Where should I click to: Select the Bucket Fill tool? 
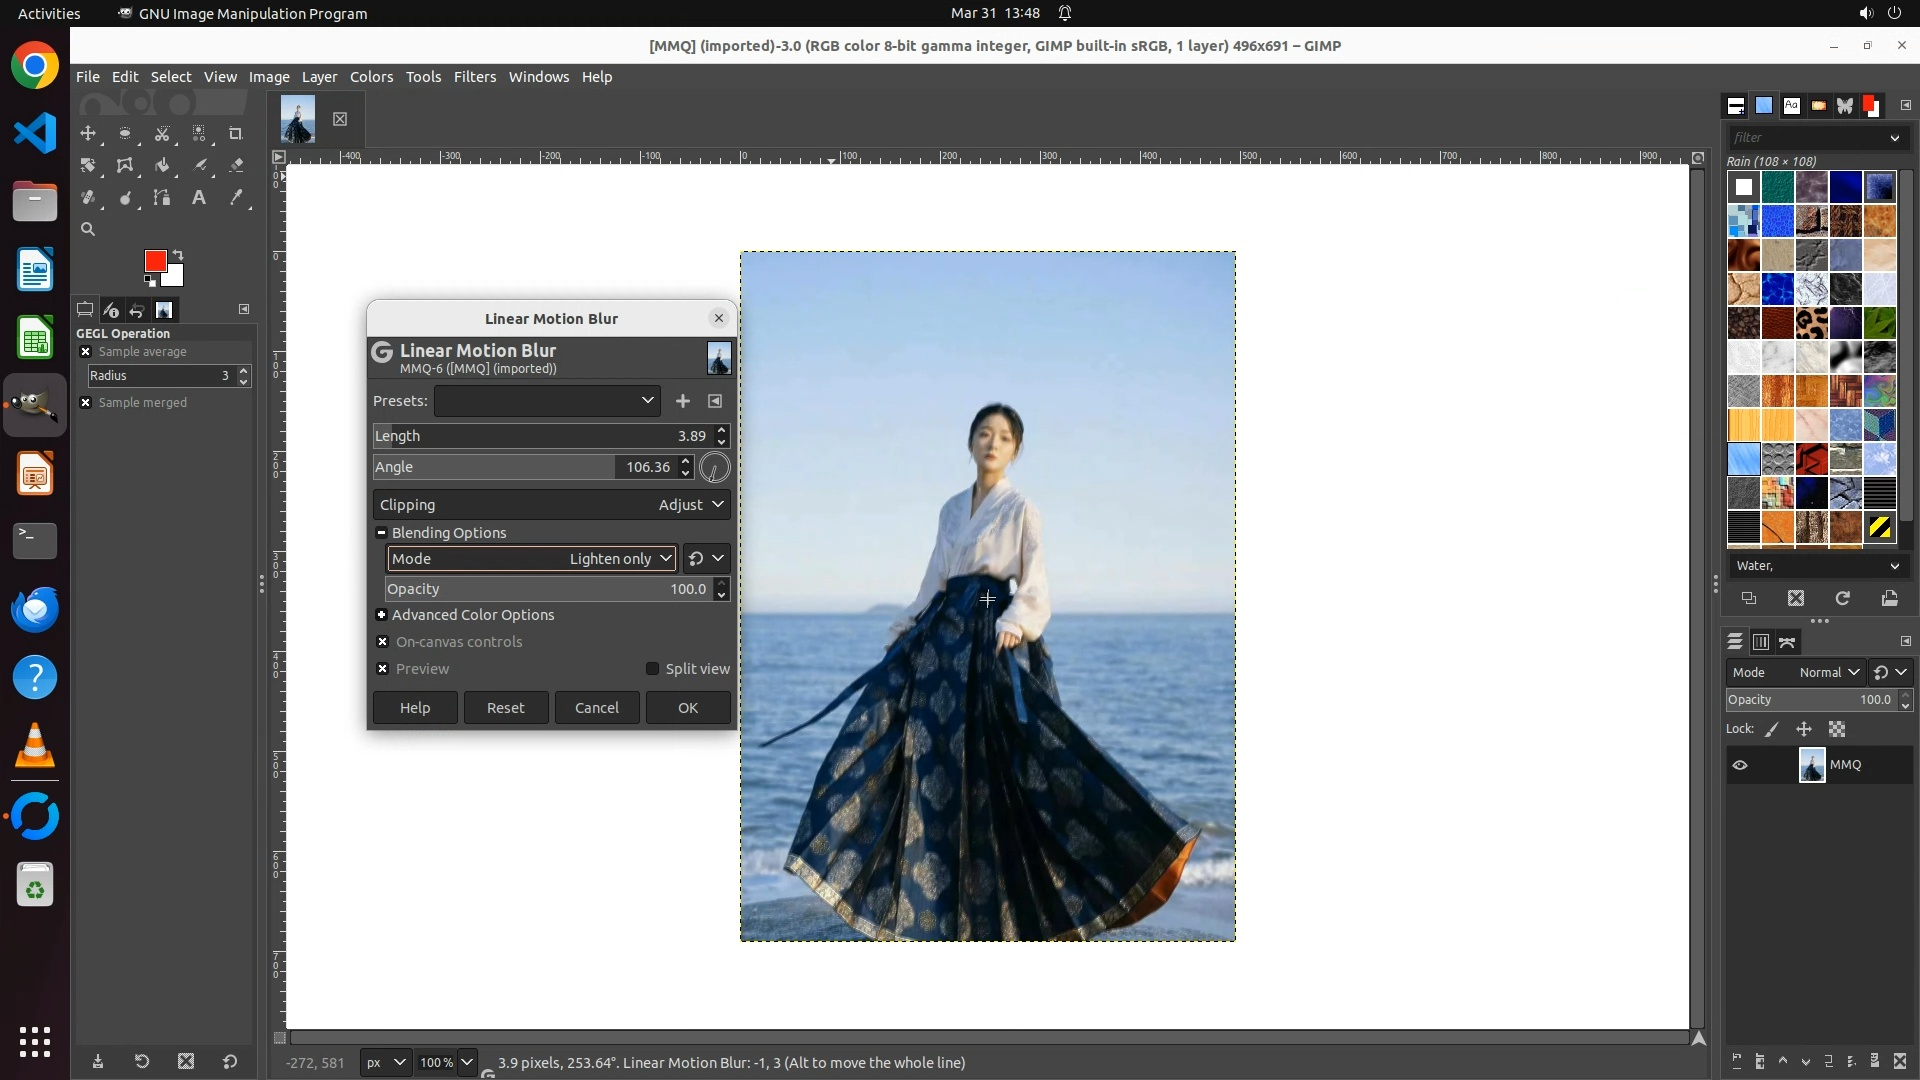[x=162, y=166]
